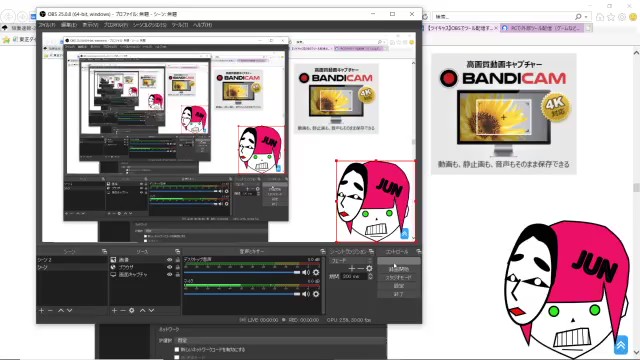Lock the ブラウザ source
The width and height of the screenshot is (640, 360).
coord(178,267)
